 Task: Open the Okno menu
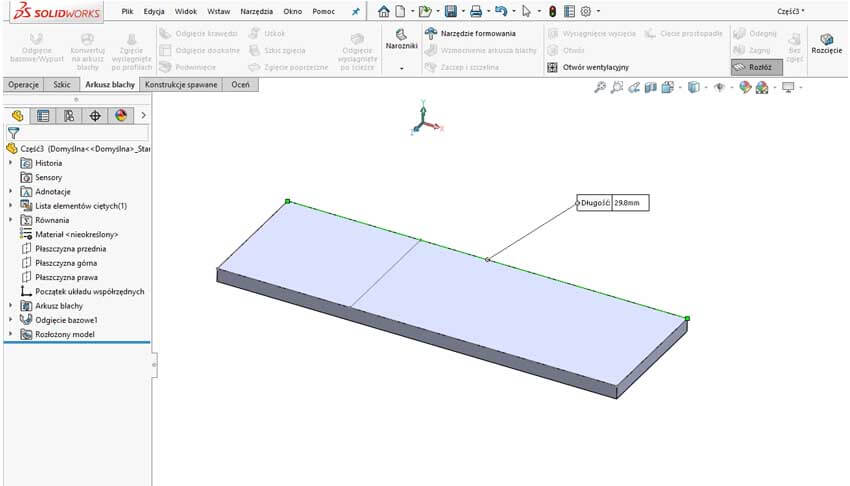[x=293, y=11]
